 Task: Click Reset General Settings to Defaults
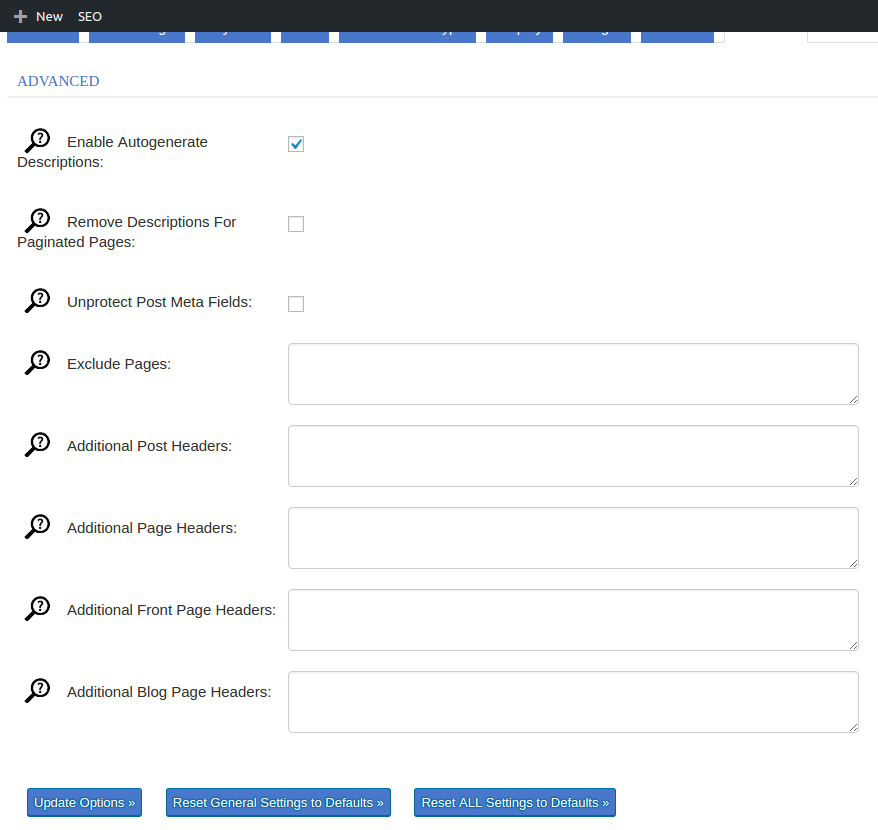coord(278,802)
